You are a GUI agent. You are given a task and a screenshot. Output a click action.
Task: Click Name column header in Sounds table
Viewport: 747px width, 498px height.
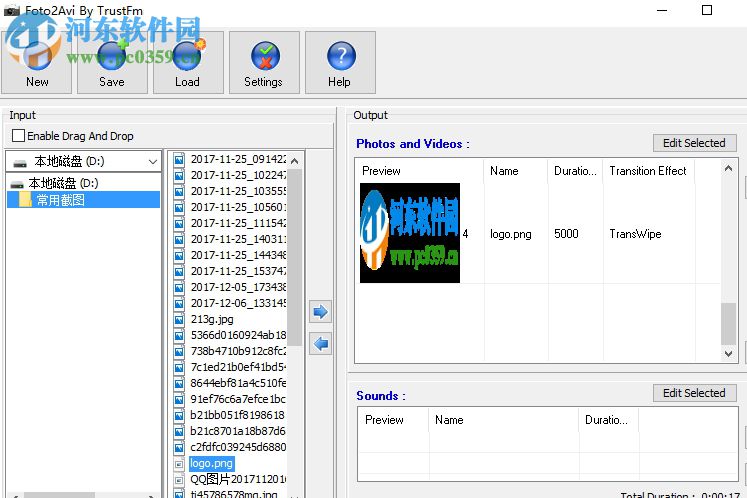504,420
